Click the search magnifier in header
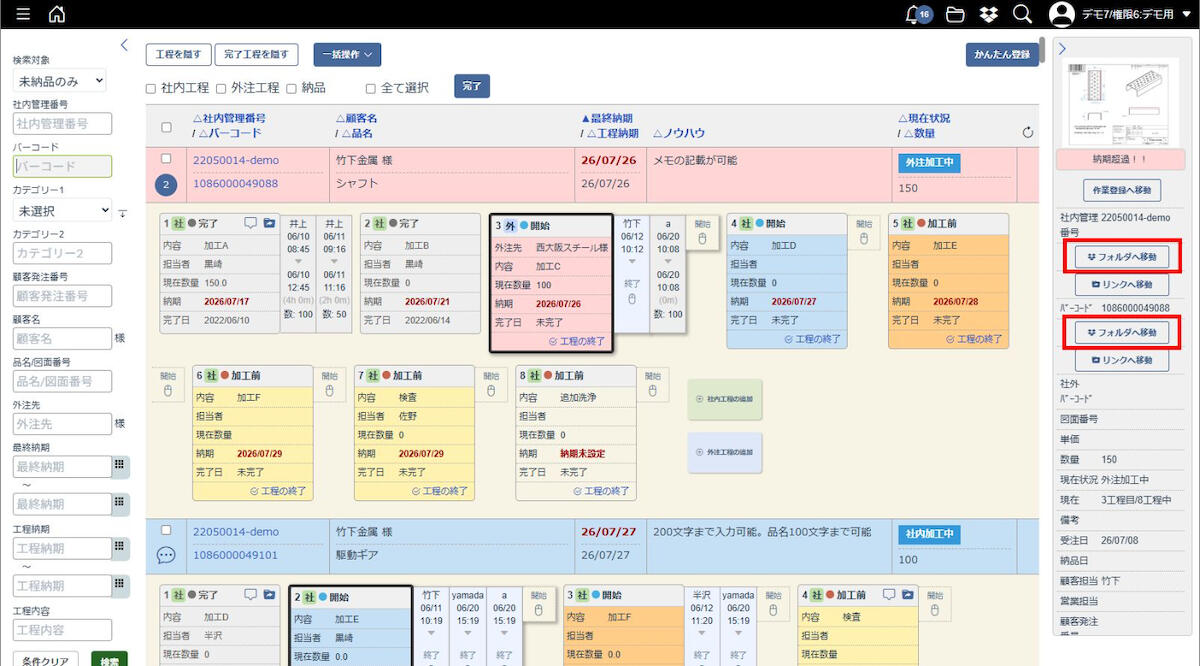Screen dimensions: 1200x666 1021,14
